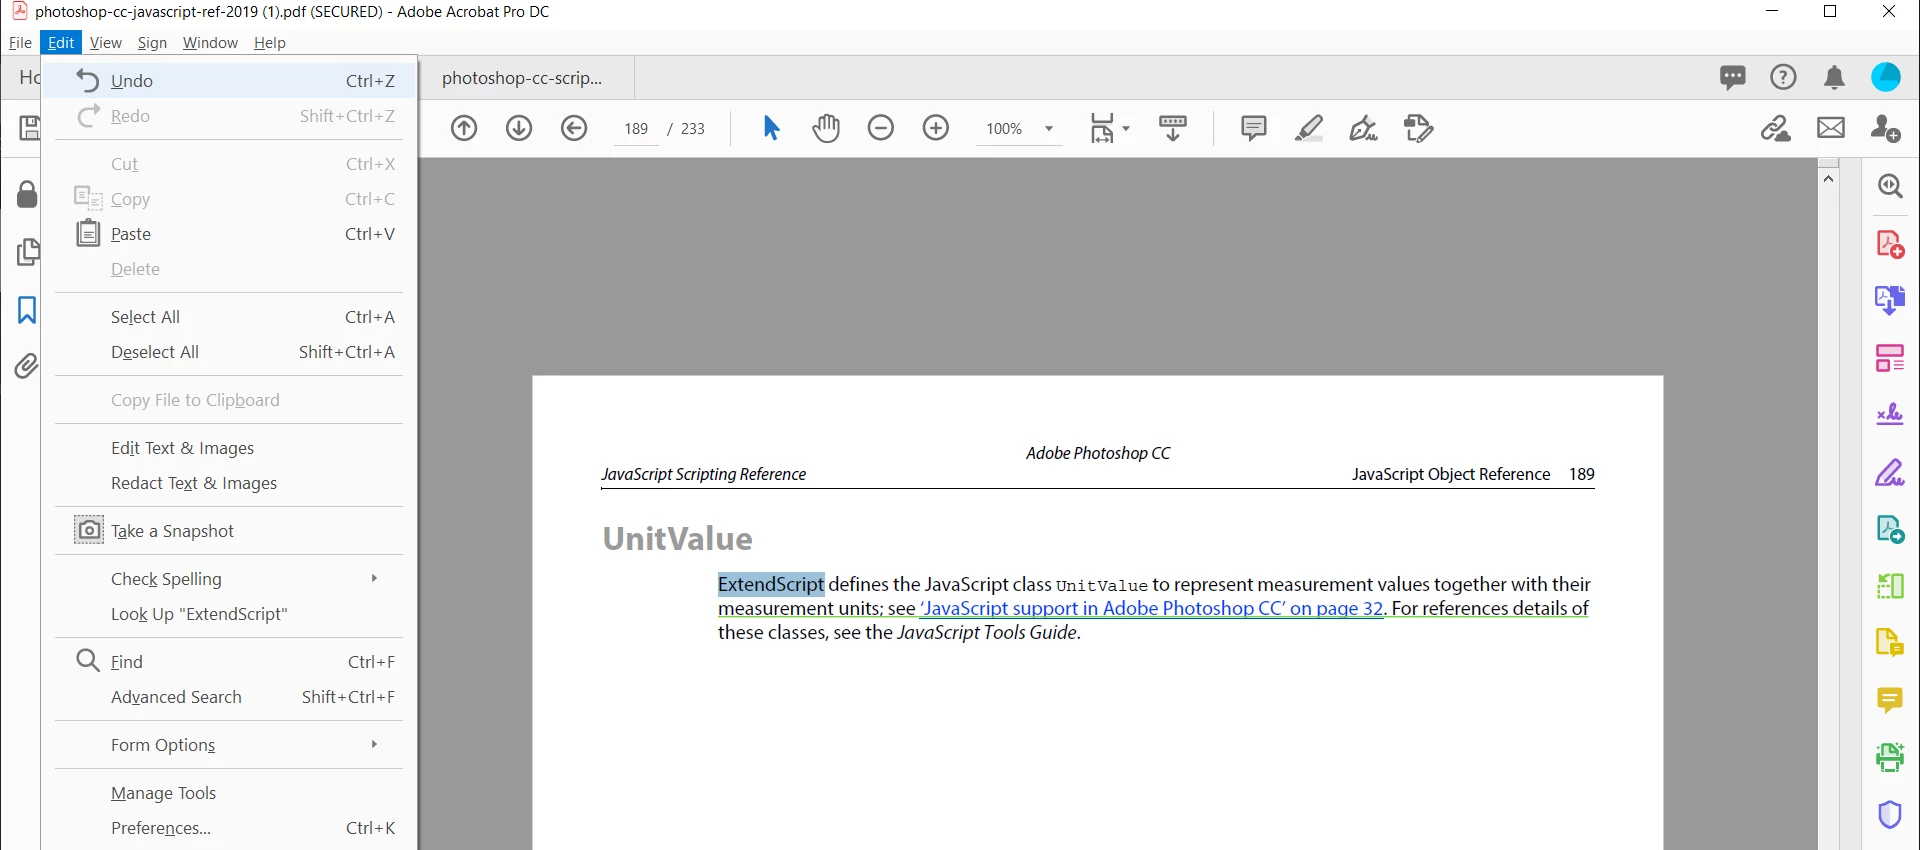Click the scrolling mode keyboard icon
The height and width of the screenshot is (850, 1920).
click(1173, 128)
